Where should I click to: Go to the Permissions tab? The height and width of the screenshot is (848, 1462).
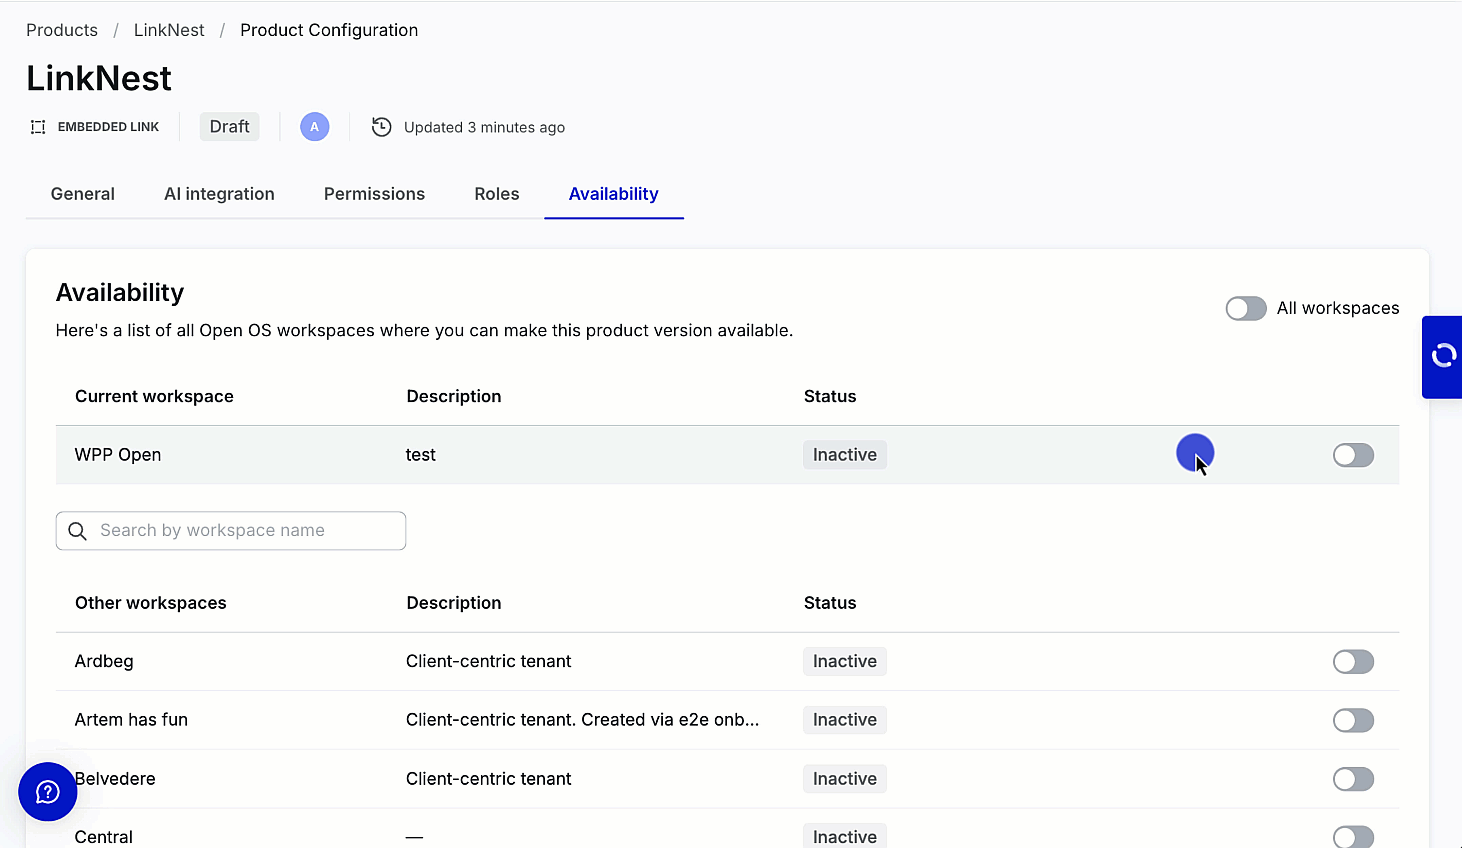(374, 194)
